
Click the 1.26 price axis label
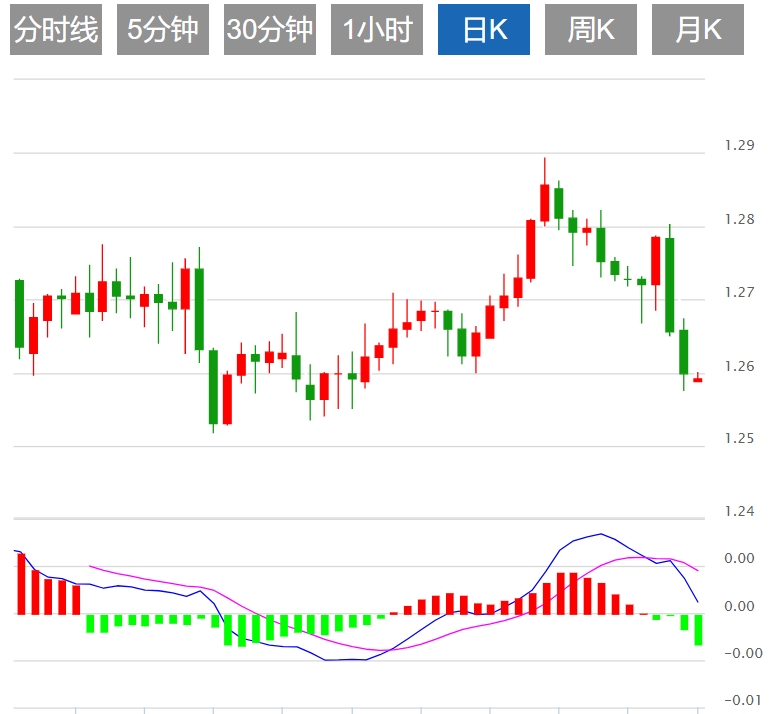tap(739, 366)
